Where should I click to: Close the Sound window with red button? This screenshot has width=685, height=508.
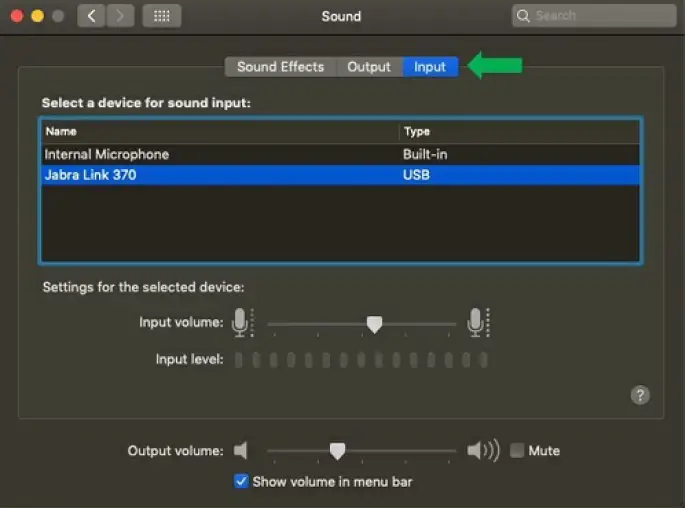point(17,16)
